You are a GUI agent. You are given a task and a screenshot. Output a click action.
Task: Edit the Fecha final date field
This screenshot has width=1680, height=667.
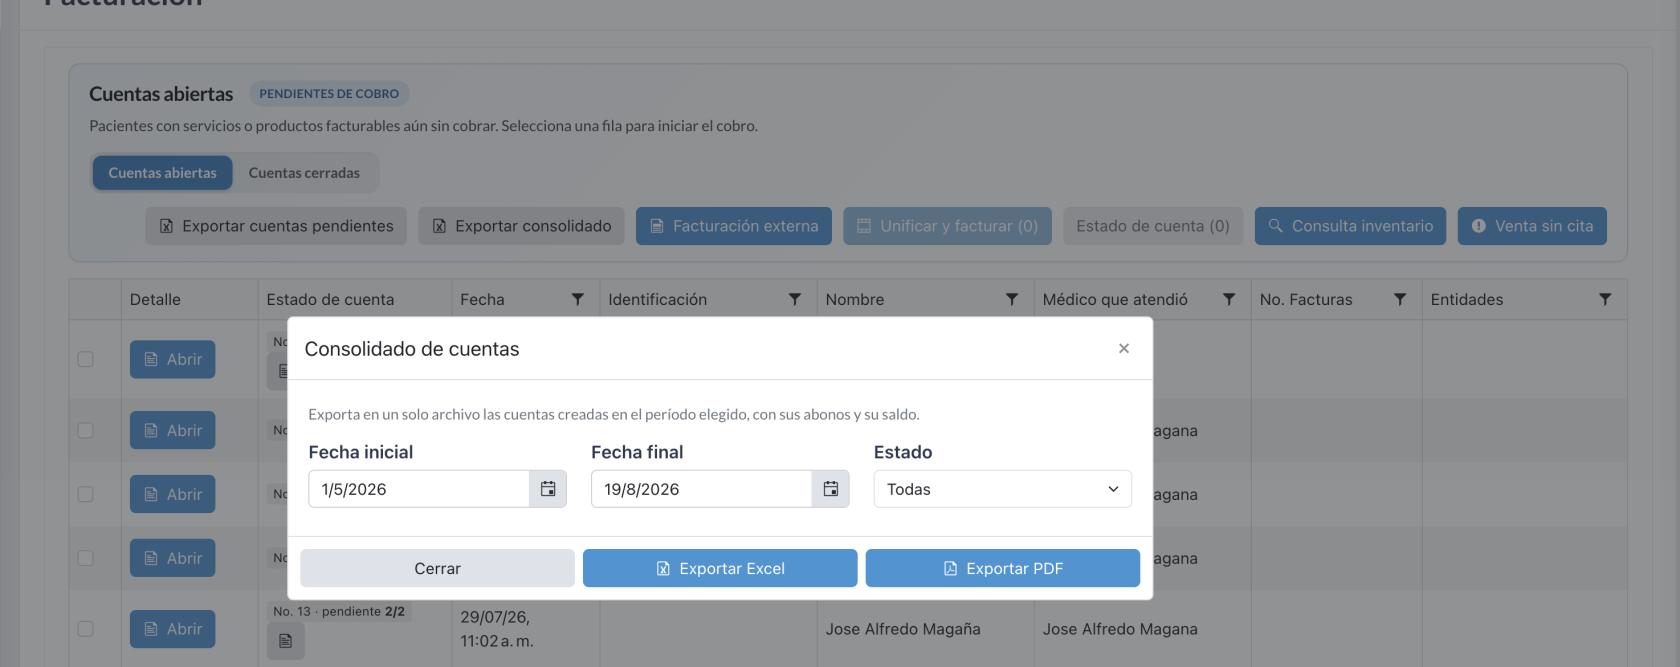pyautogui.click(x=701, y=489)
